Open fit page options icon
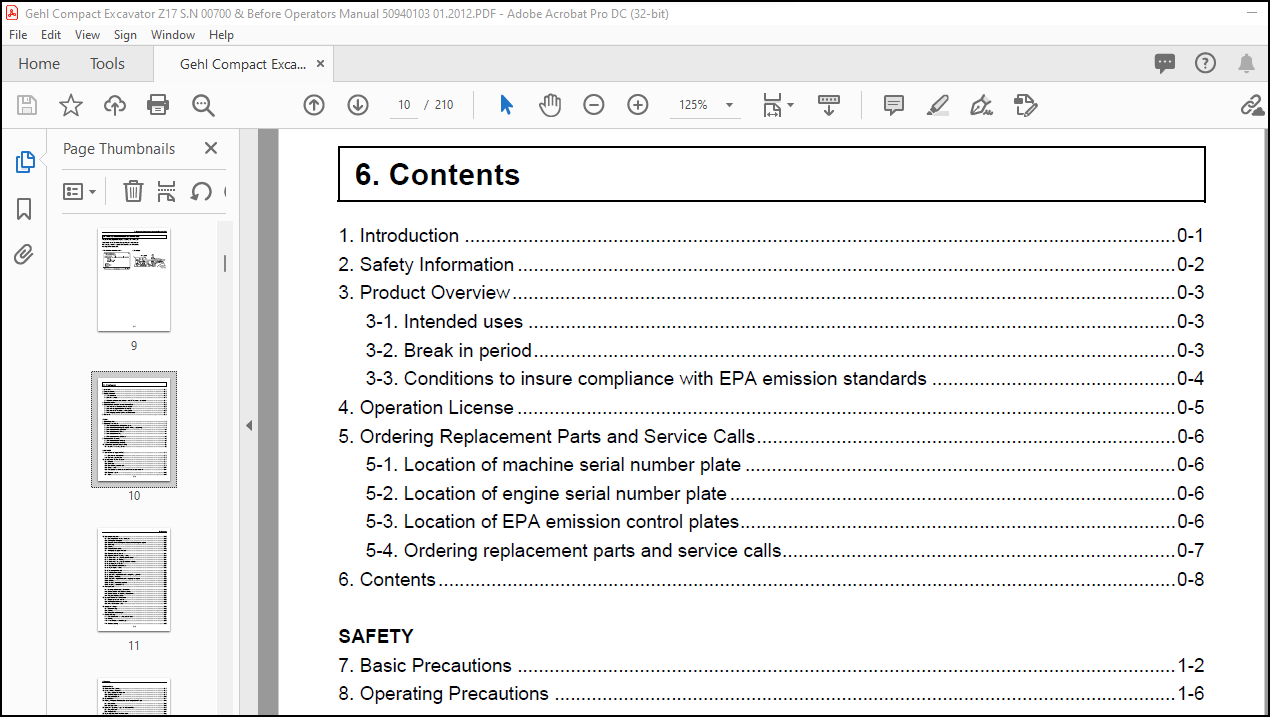The height and width of the screenshot is (717, 1270). (777, 105)
